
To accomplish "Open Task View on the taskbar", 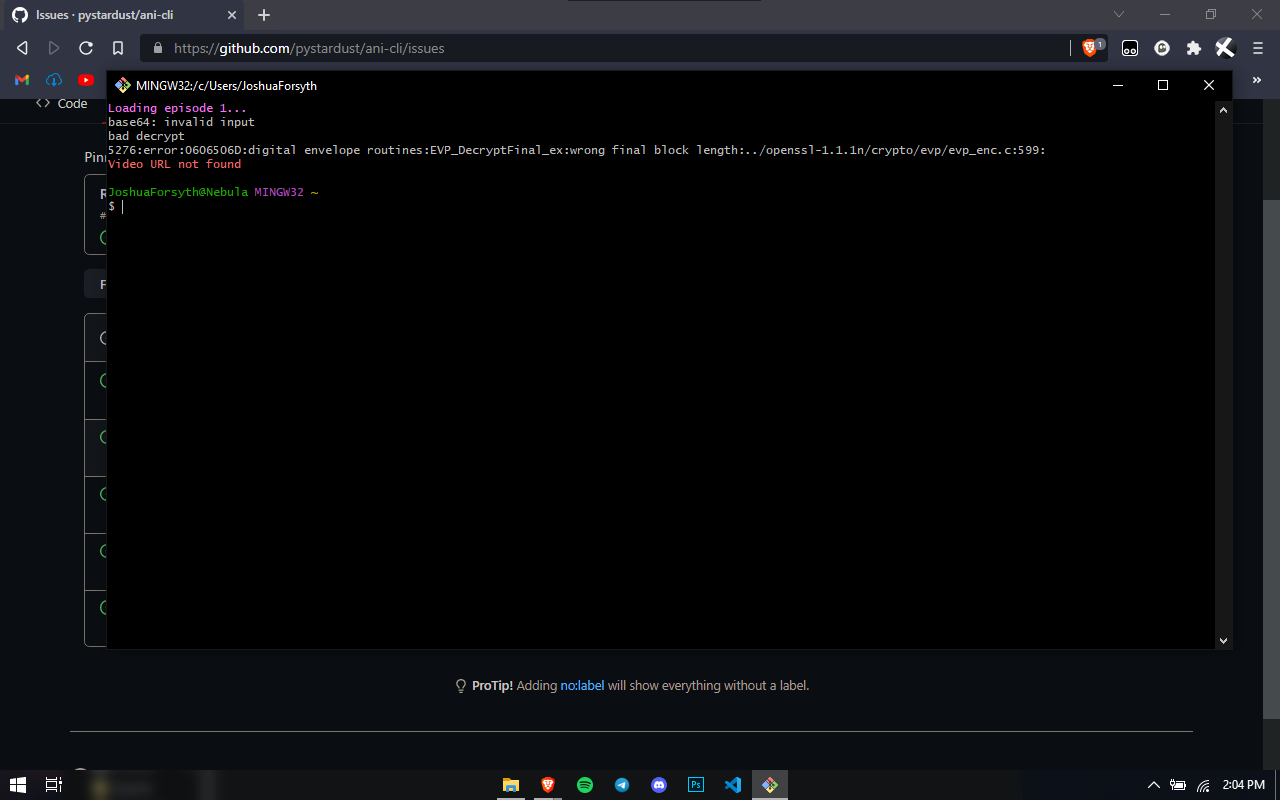I will pyautogui.click(x=54, y=785).
